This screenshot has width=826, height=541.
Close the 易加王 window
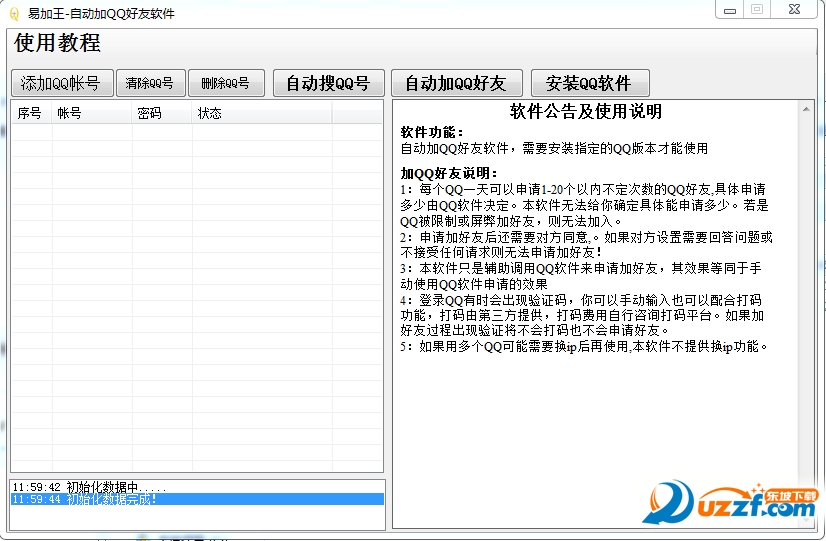[x=794, y=9]
